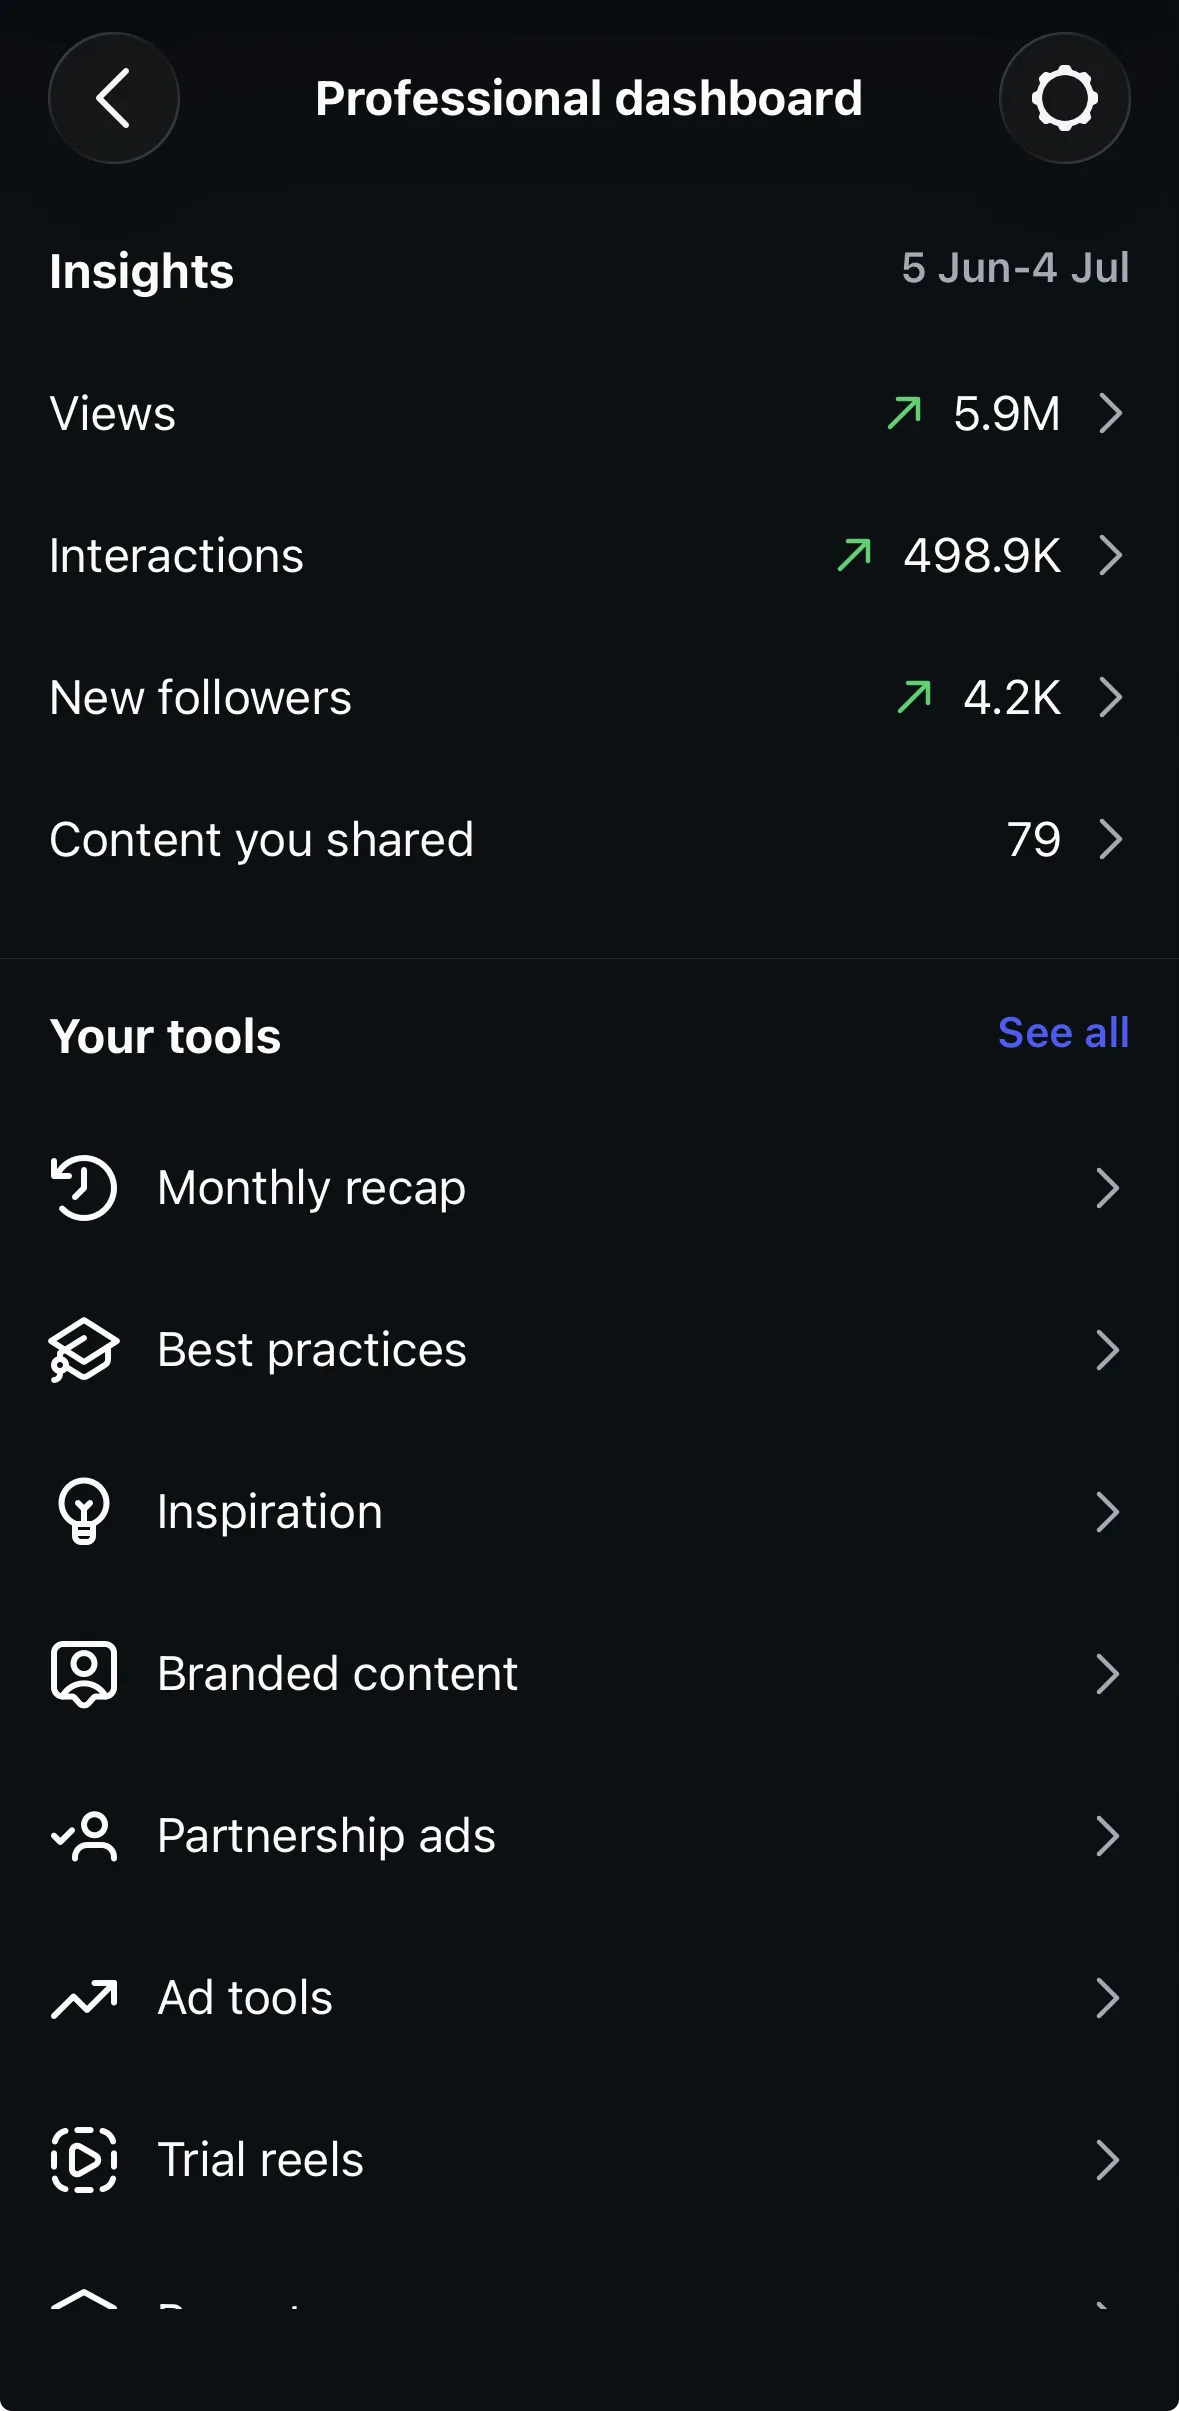
Task: Tap the Partnership ads icon
Action: [84, 1836]
